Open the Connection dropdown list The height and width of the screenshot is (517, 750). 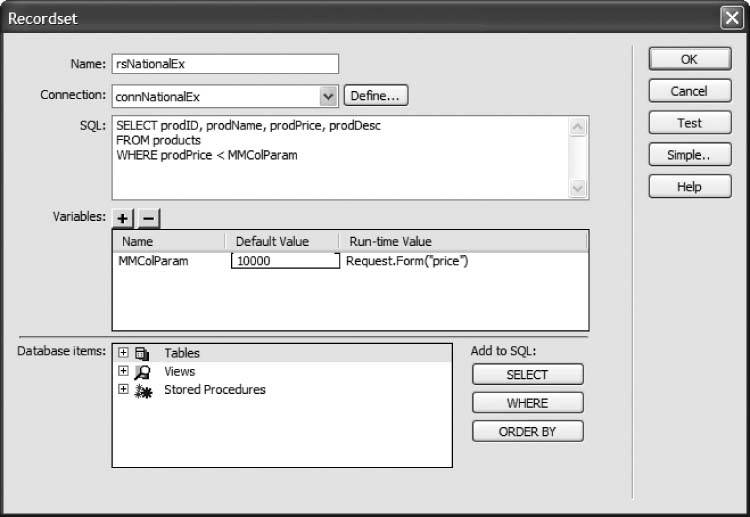[x=328, y=96]
